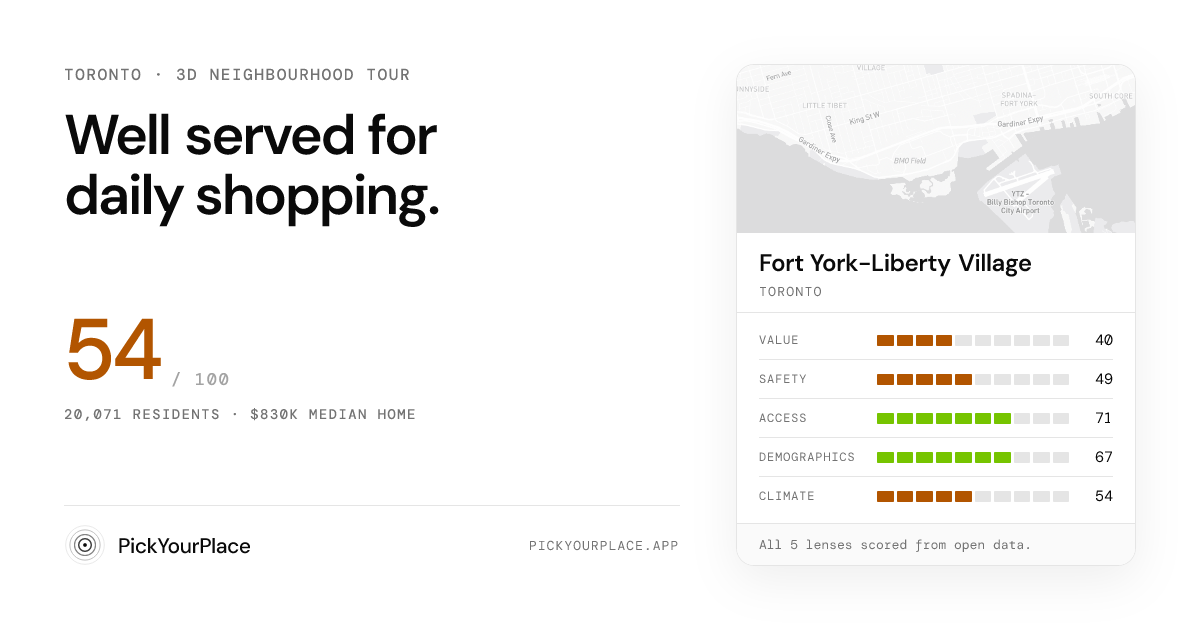Click the All 5 lenses scored footnote
1200x630 pixels.
coord(895,545)
